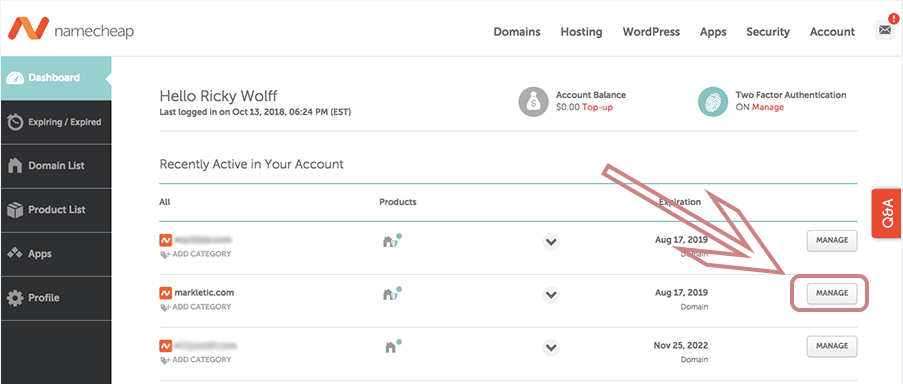Click Manage button for Nov 25, 2022 domain
Viewport: 903px width, 384px height.
click(x=832, y=346)
